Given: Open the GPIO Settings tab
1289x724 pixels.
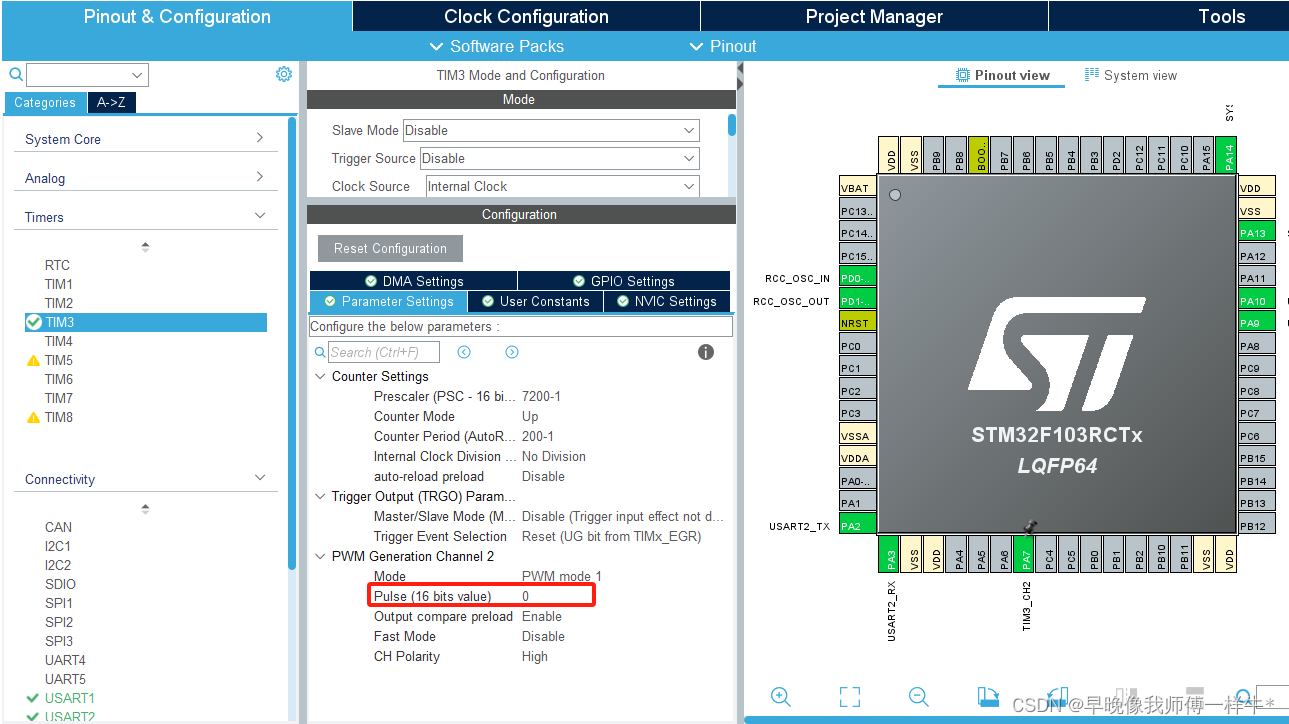Looking at the screenshot, I should pos(624,281).
